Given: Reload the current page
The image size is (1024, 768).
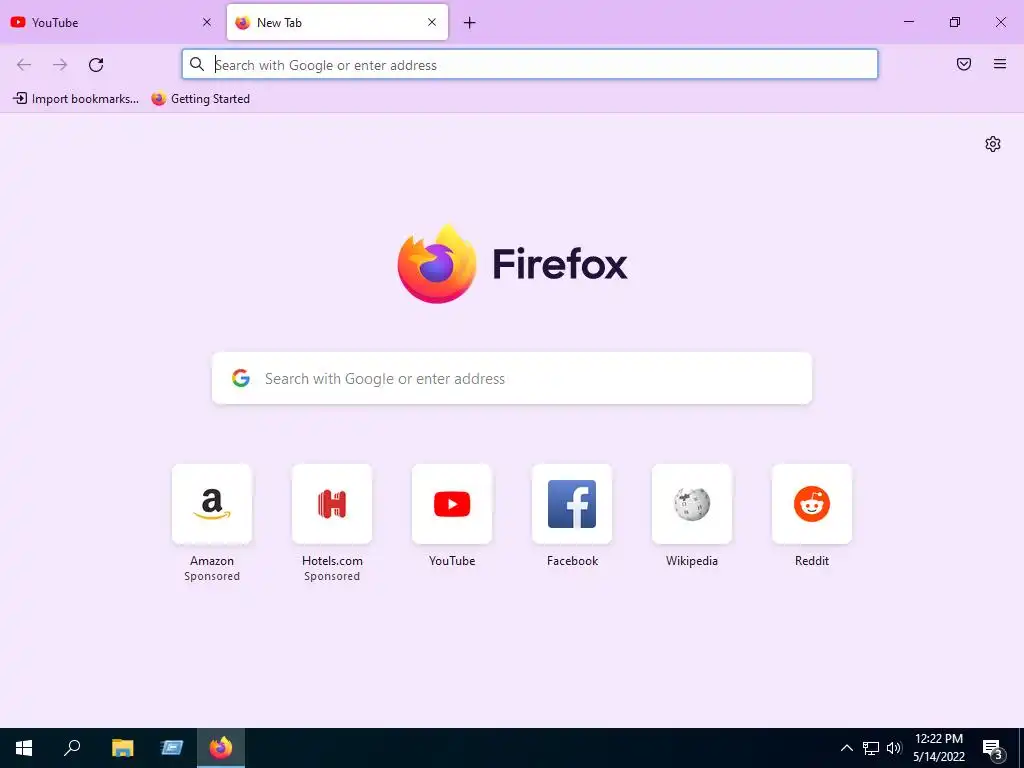Looking at the screenshot, I should coord(96,65).
